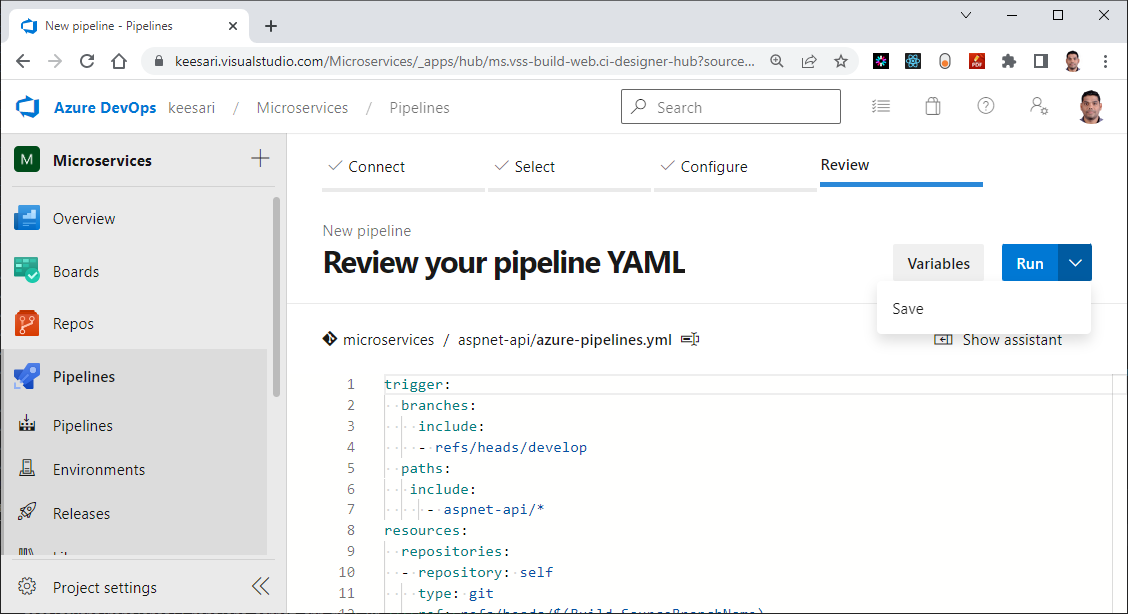Open the Releases rocket icon
The width and height of the screenshot is (1128, 614).
pyautogui.click(x=27, y=513)
